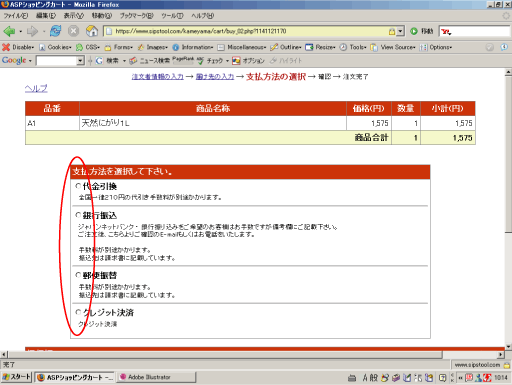Click the PageRank indicator
The height and width of the screenshot is (385, 512).
(183, 59)
